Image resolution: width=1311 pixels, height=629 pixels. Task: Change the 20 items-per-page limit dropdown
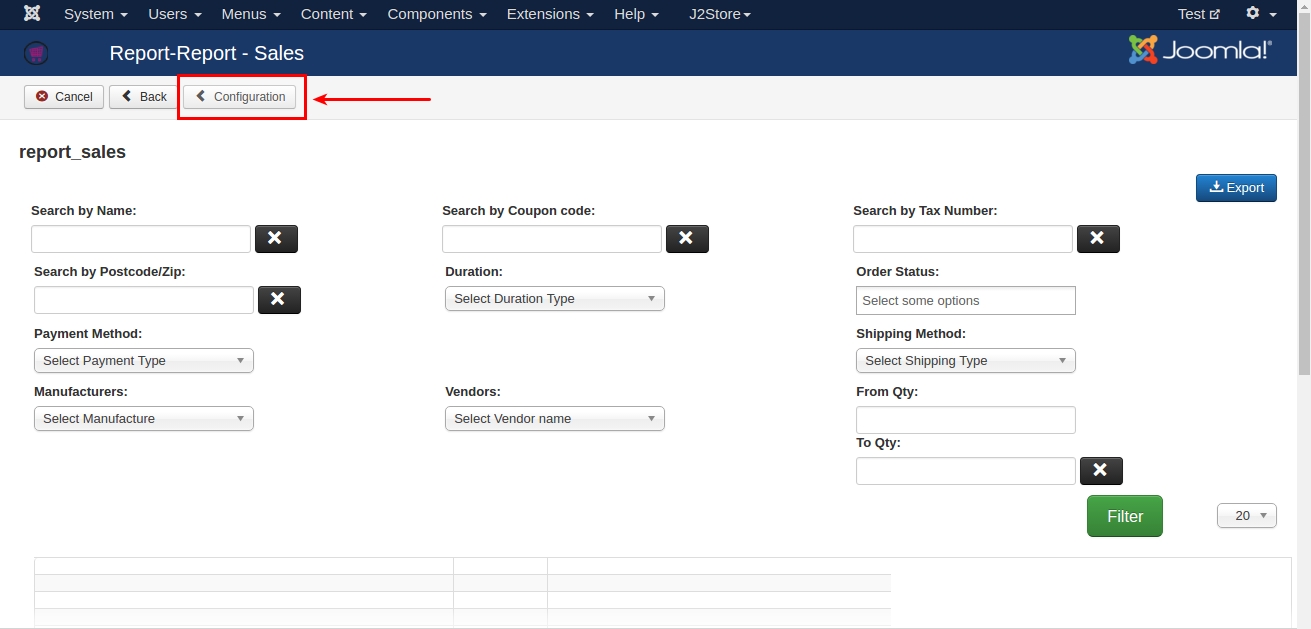click(1246, 516)
